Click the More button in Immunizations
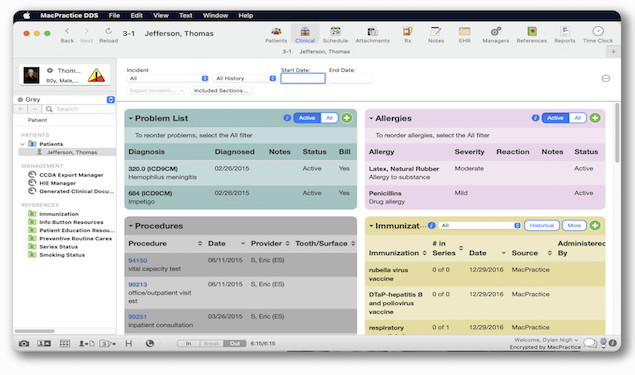635x375 pixels. (x=574, y=225)
